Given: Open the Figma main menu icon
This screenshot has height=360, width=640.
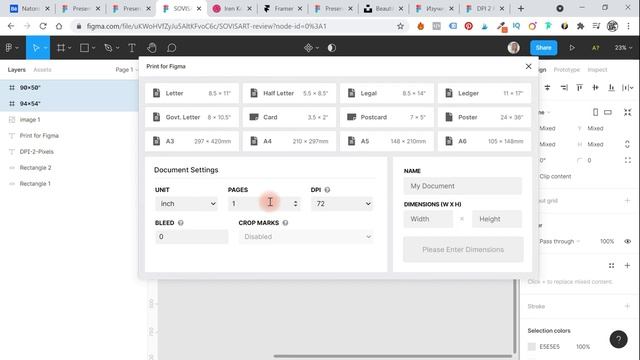Looking at the screenshot, I should pos(9,48).
